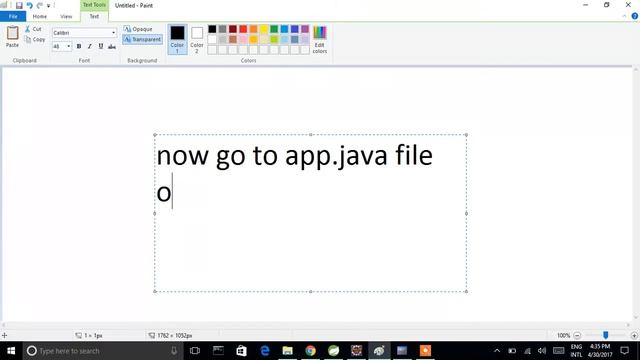The height and width of the screenshot is (360, 640).
Task: Click inside the text box on canvas
Action: pyautogui.click(x=310, y=213)
